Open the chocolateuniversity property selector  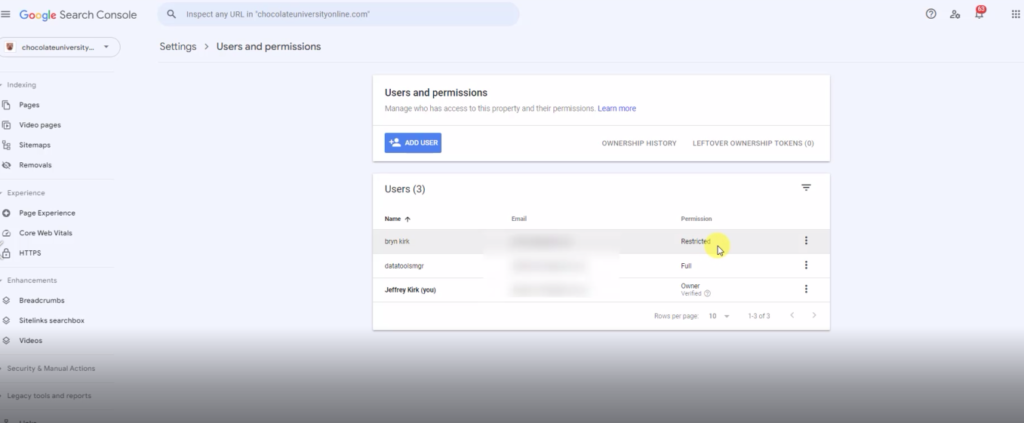(x=60, y=47)
